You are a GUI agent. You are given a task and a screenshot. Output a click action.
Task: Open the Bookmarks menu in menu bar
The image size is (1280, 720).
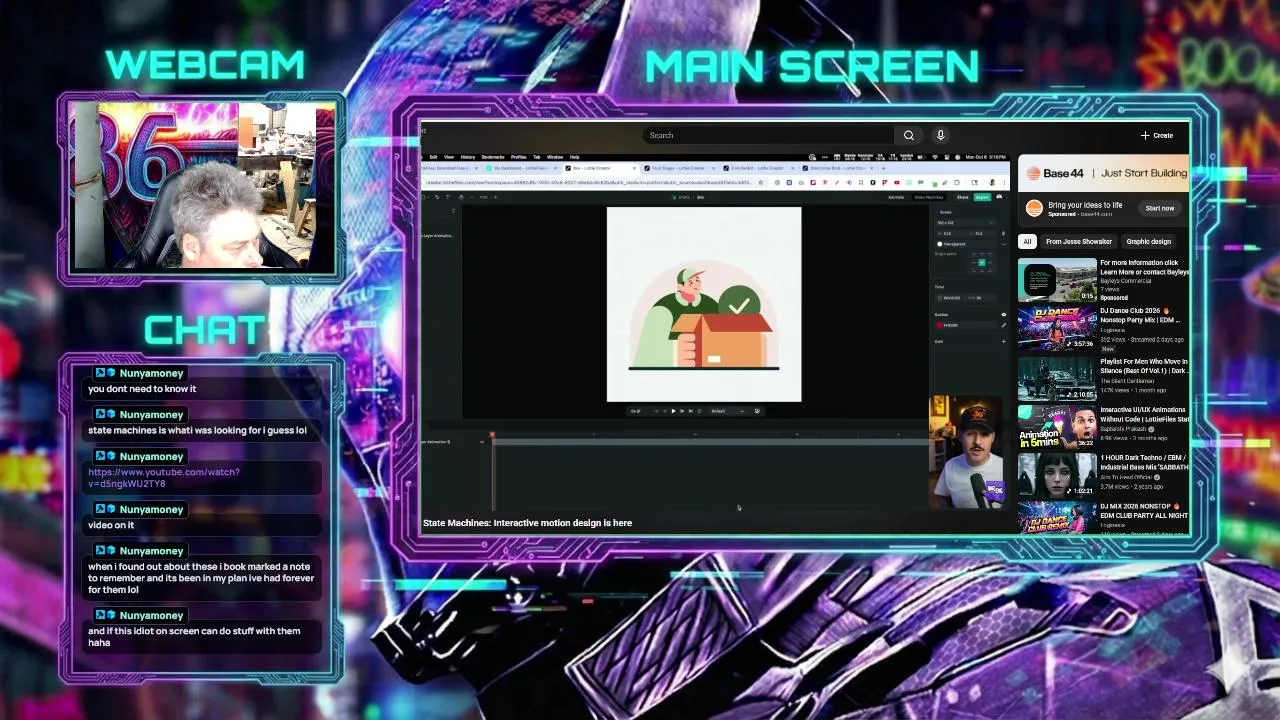493,157
